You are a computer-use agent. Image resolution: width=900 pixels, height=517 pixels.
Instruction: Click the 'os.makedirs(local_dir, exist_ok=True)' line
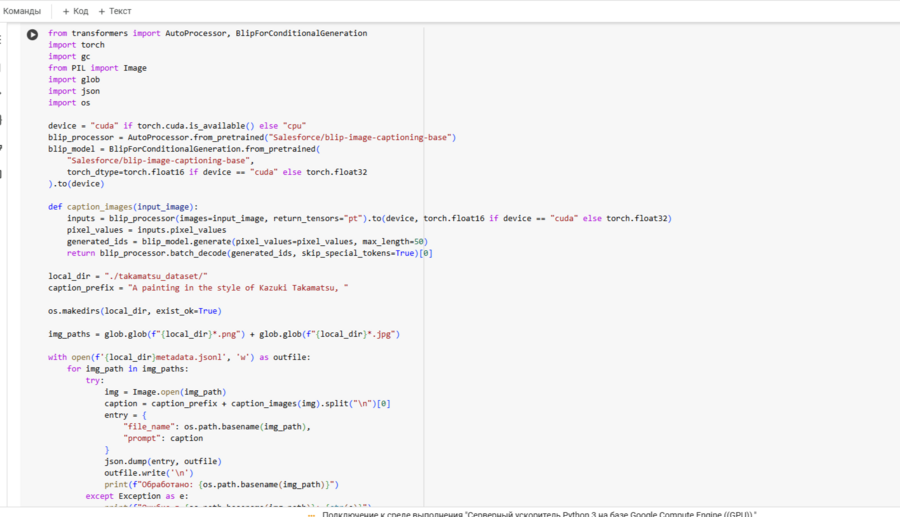(x=134, y=311)
